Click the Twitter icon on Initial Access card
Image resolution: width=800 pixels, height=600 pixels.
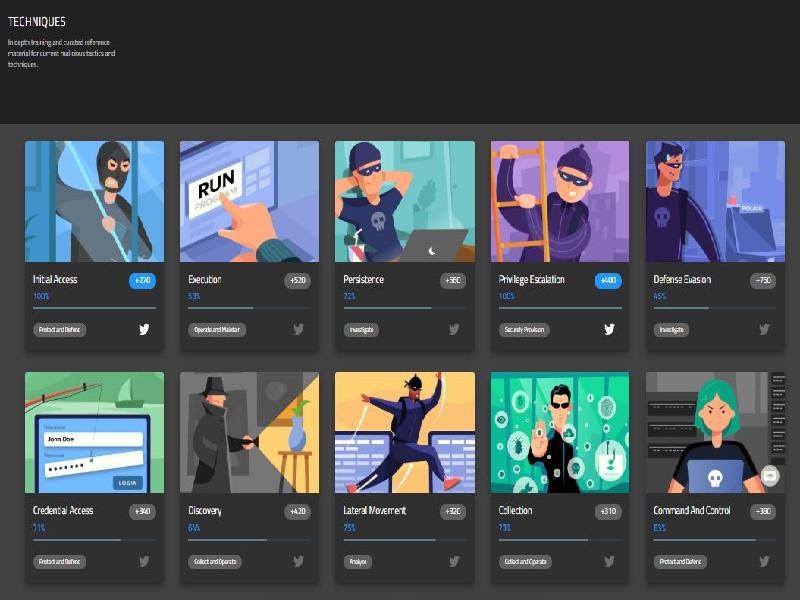point(144,330)
